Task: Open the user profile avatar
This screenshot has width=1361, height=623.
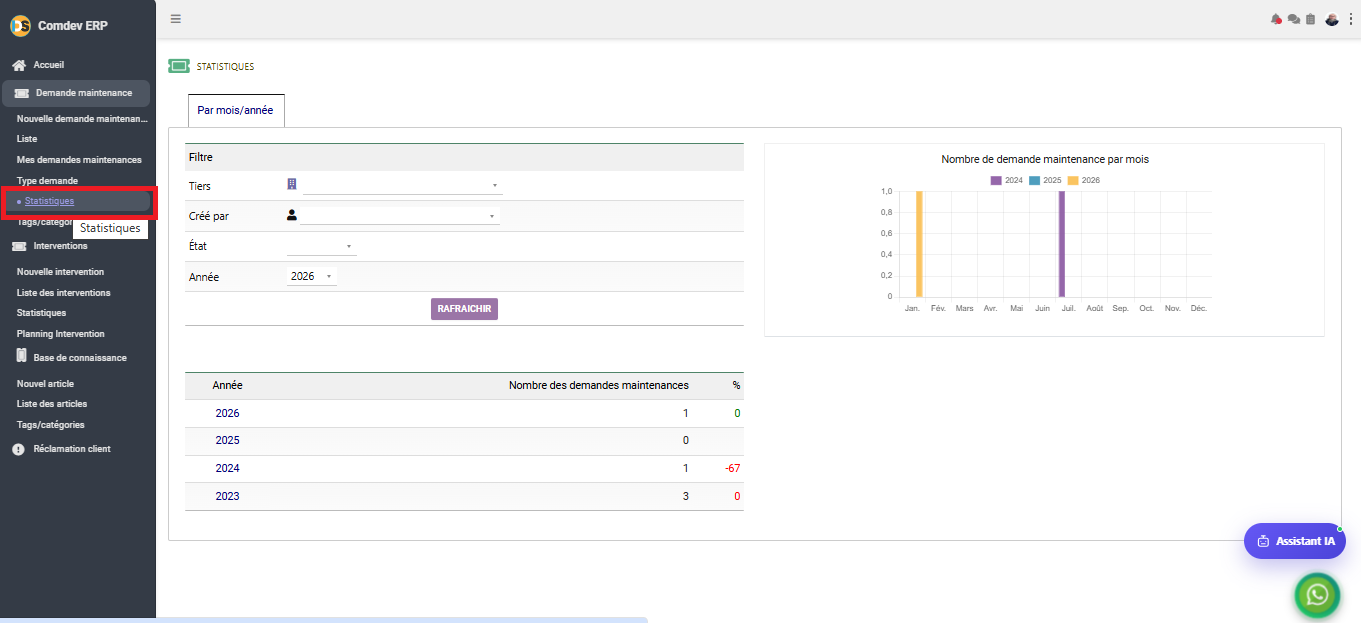Action: point(1332,19)
